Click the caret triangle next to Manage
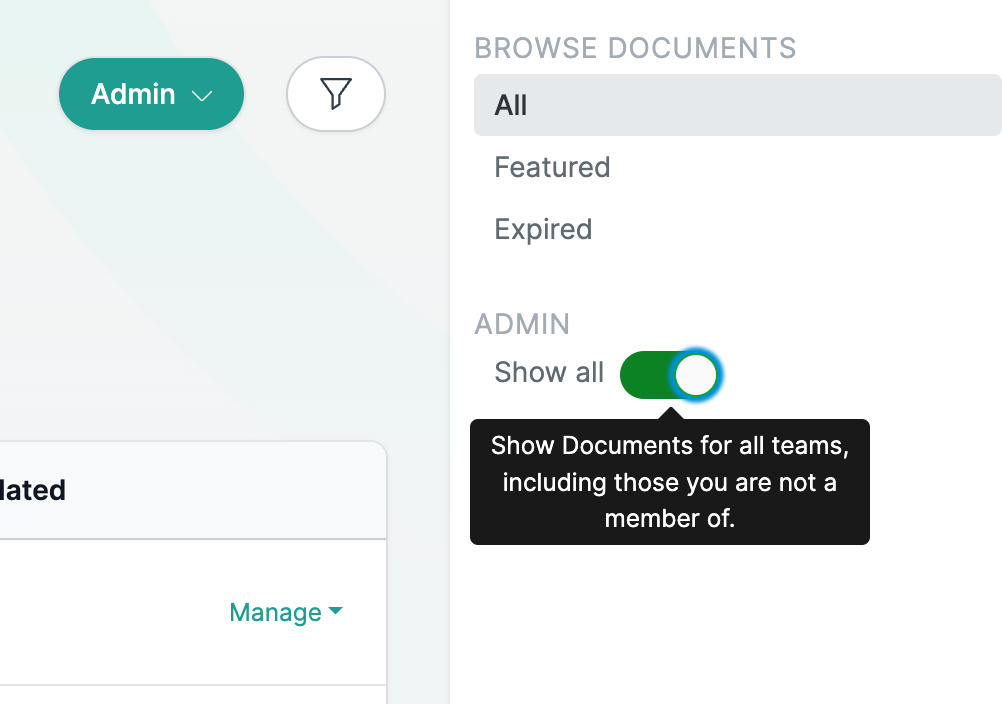This screenshot has width=1002, height=704. (335, 611)
